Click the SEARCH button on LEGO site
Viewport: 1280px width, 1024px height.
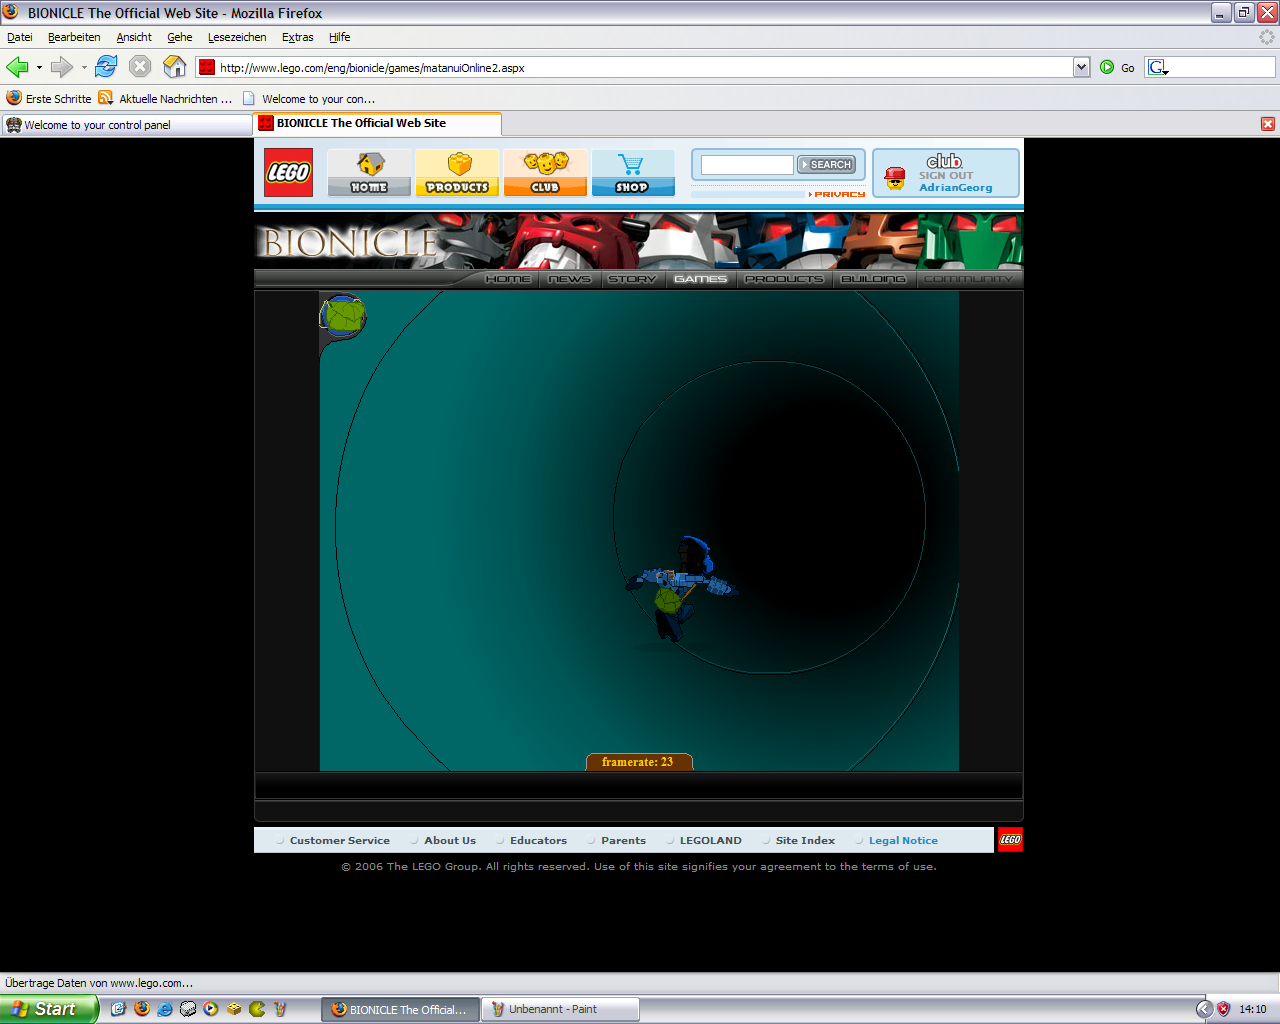[x=826, y=165]
